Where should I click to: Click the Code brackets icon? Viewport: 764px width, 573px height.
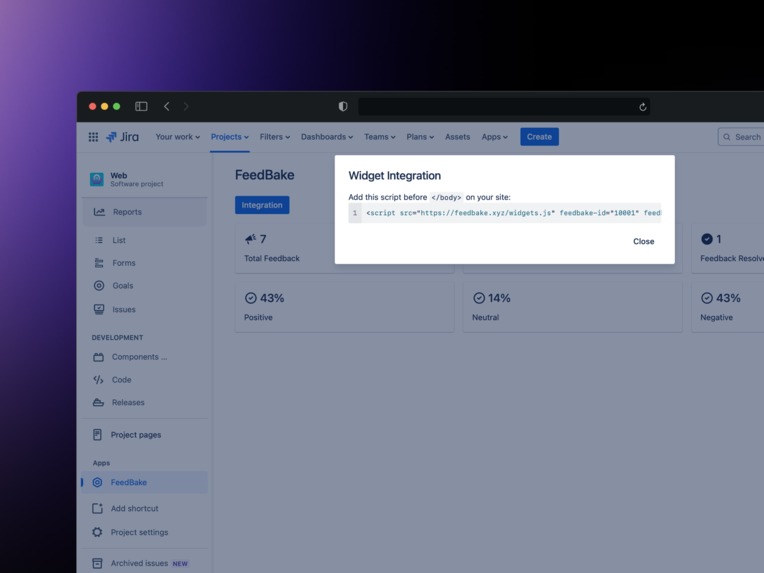98,380
